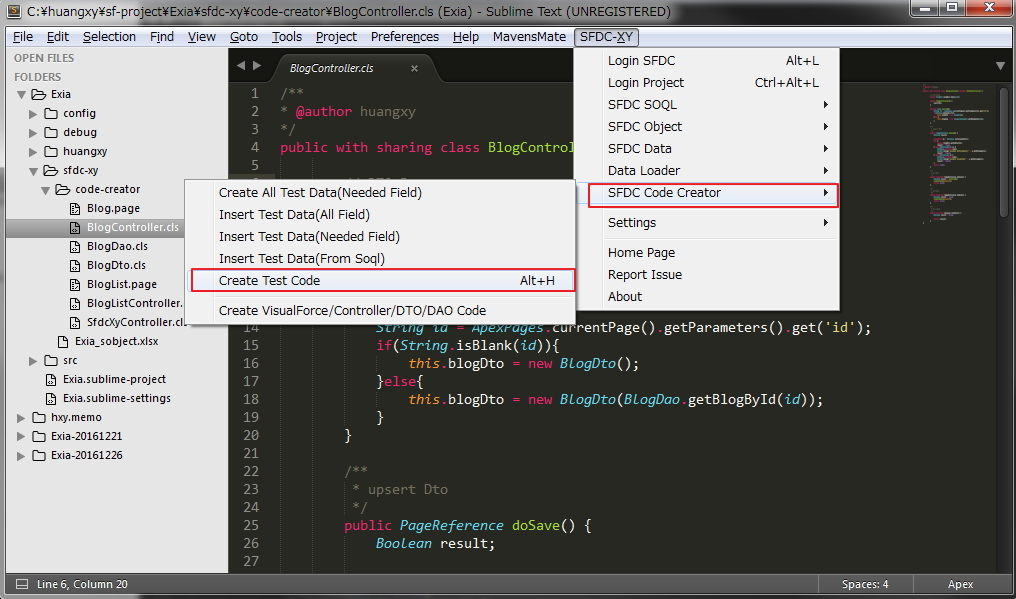Collapse the Exia folder
Screen dimensions: 1016x599
tap(21, 95)
